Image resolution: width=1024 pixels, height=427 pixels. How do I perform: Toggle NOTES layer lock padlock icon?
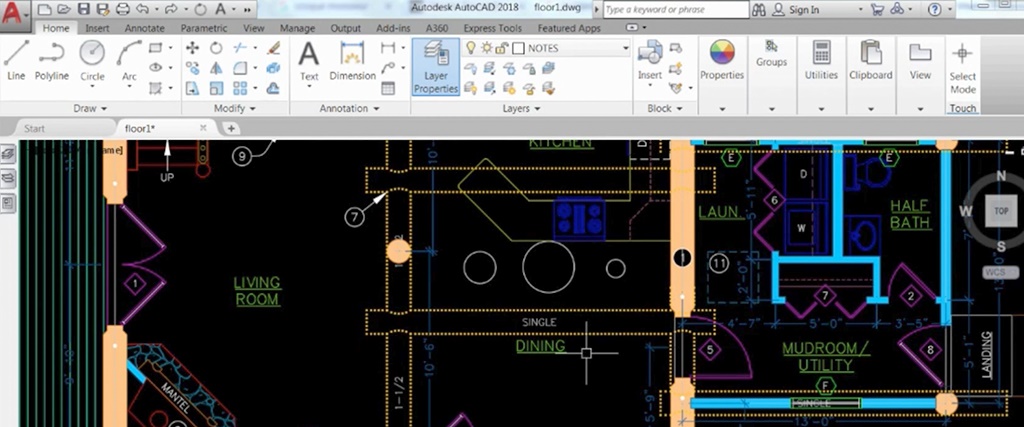(x=502, y=48)
